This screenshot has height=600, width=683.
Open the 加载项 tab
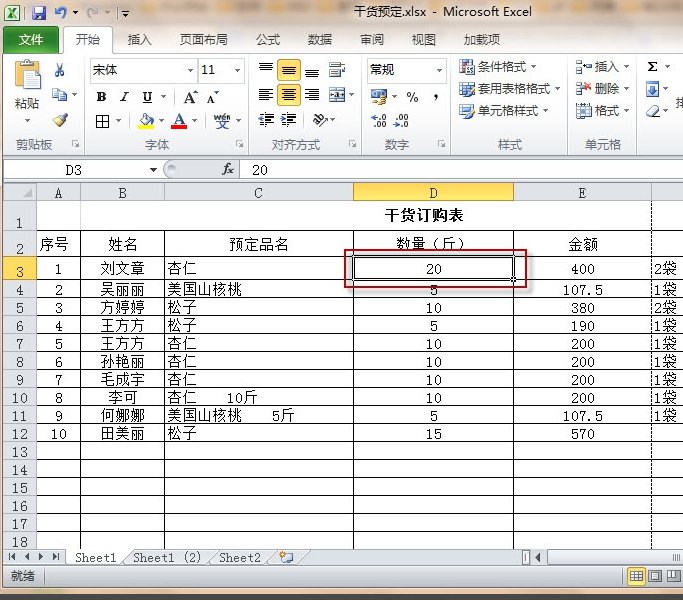pos(482,40)
